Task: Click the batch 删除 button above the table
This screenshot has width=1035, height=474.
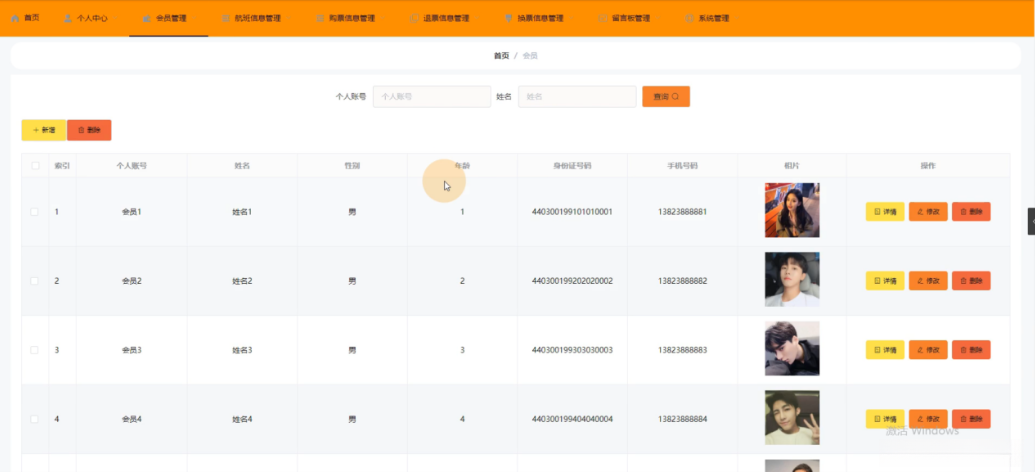Action: pos(89,130)
